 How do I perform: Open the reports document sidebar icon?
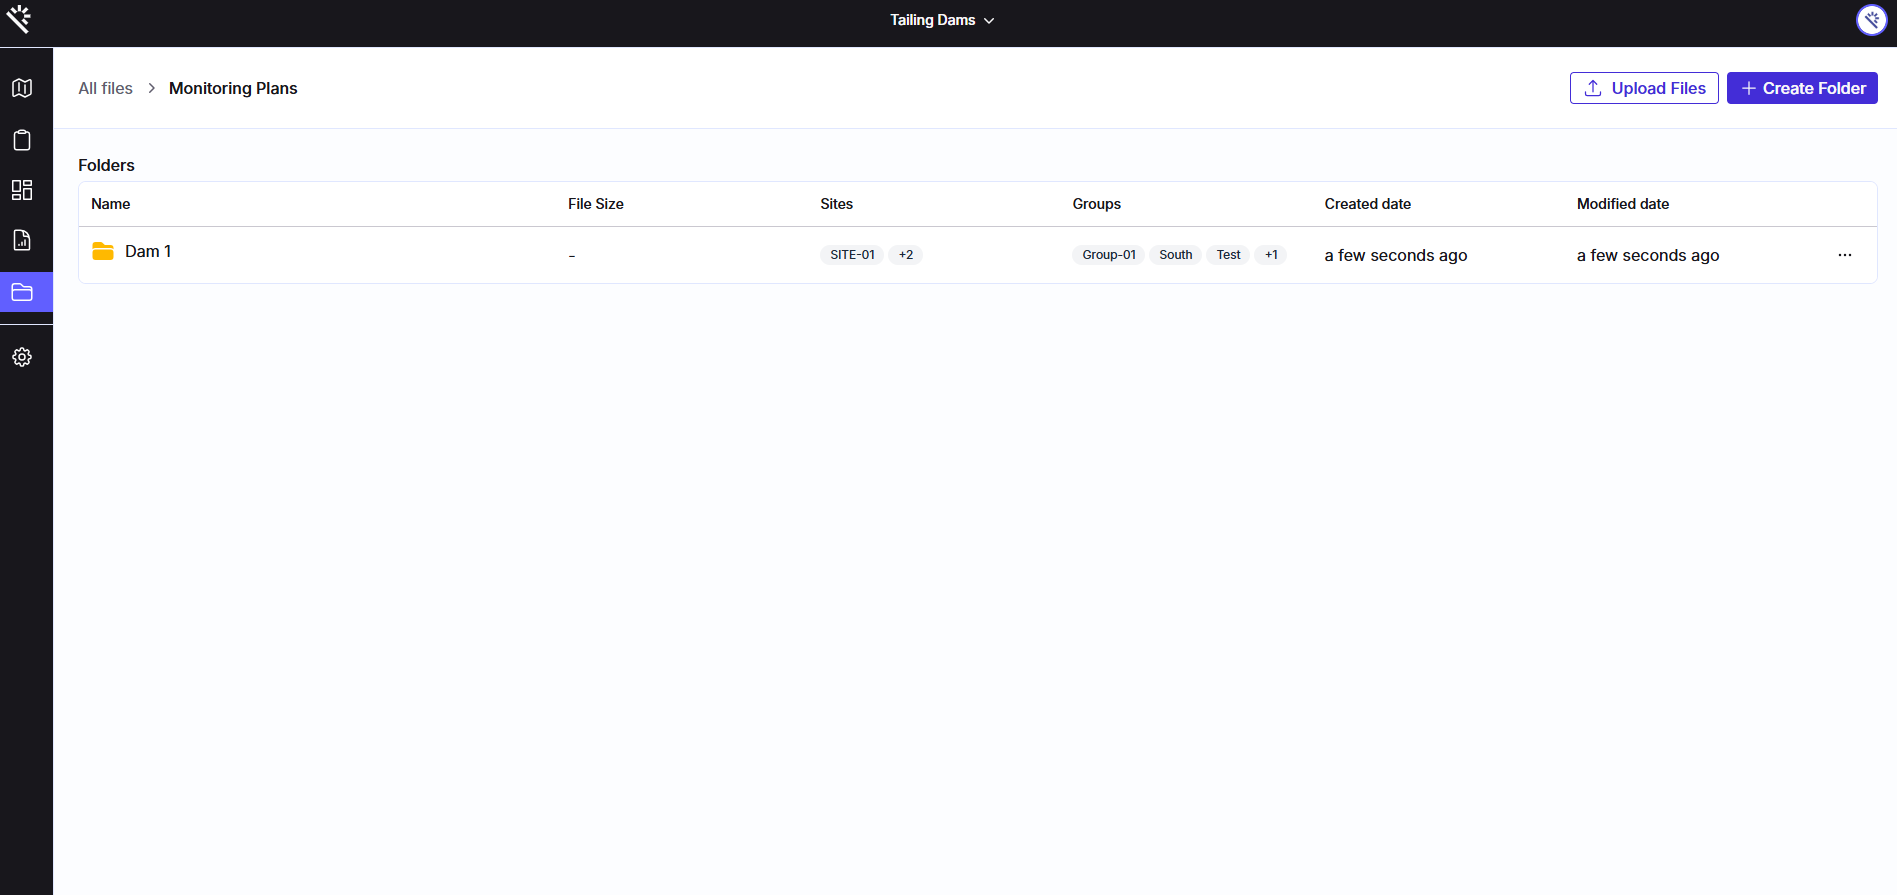click(x=22, y=240)
